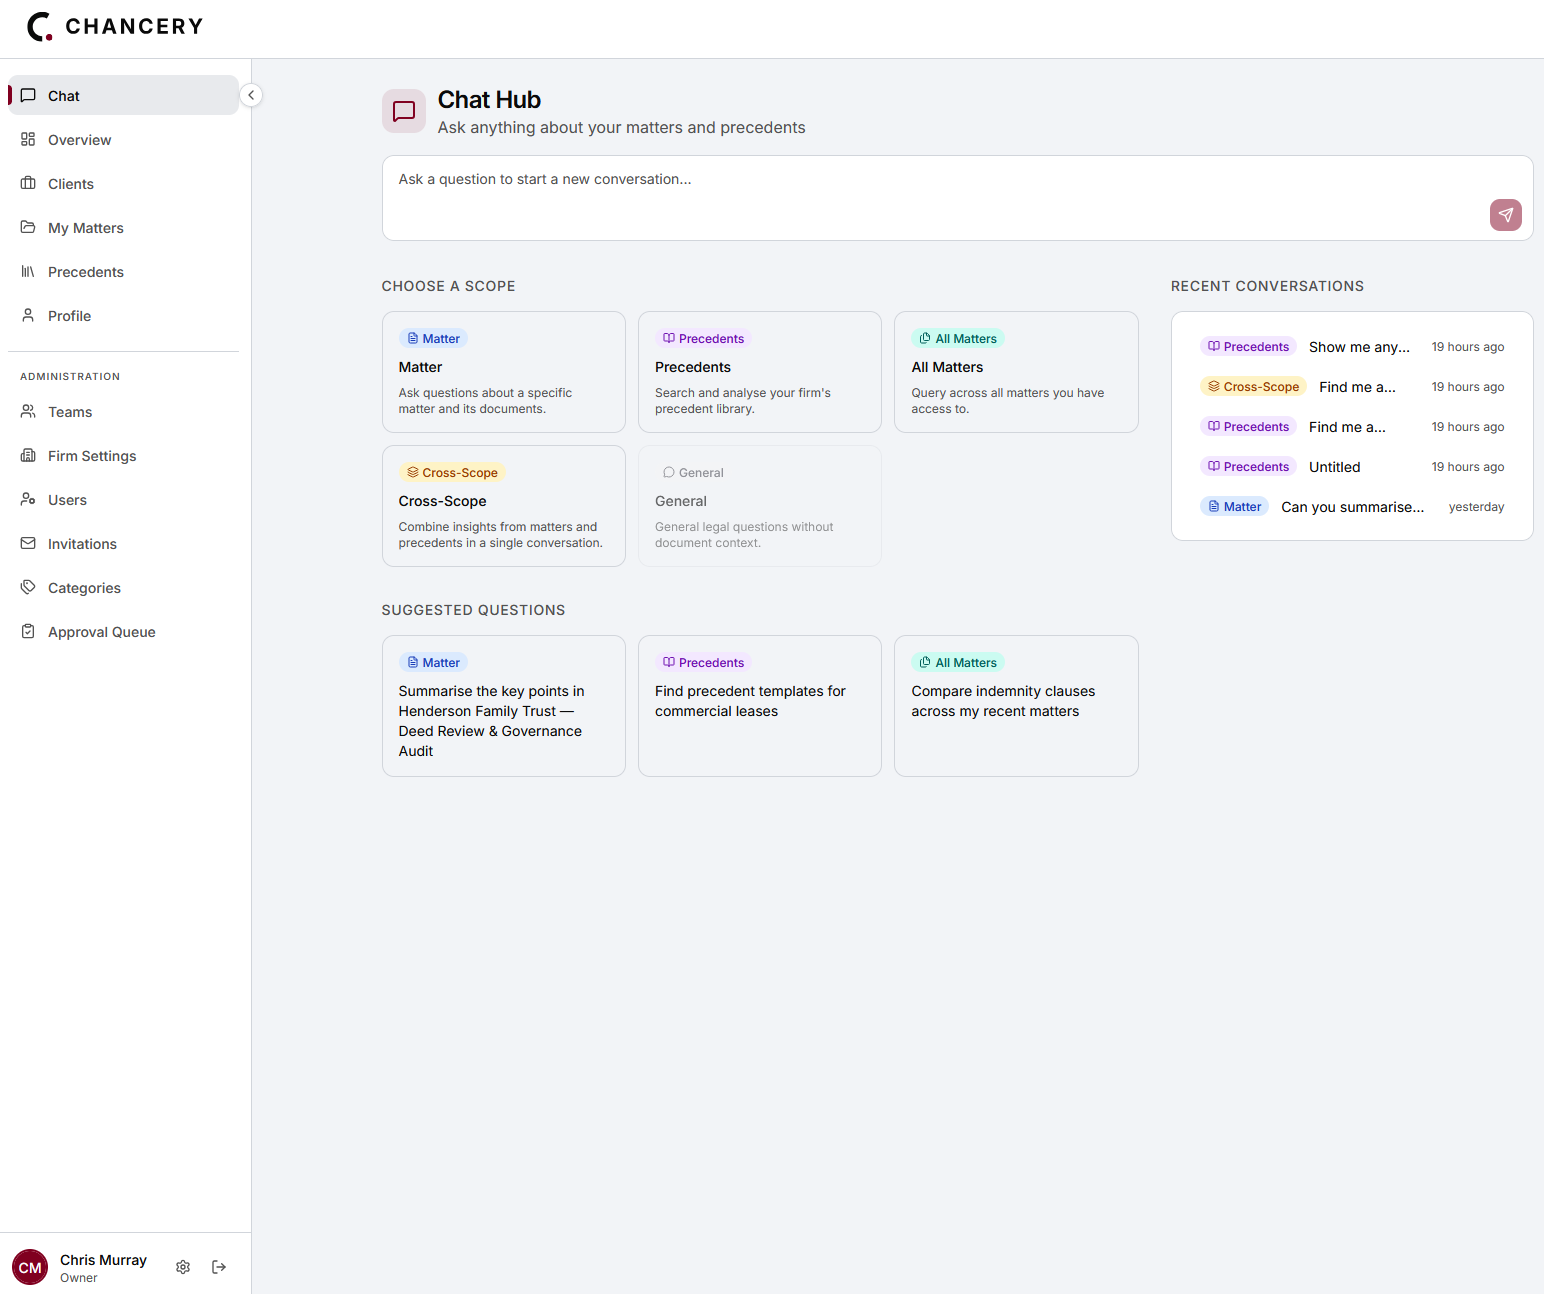Click the Invitations envelope icon
The image size is (1544, 1294).
point(28,544)
